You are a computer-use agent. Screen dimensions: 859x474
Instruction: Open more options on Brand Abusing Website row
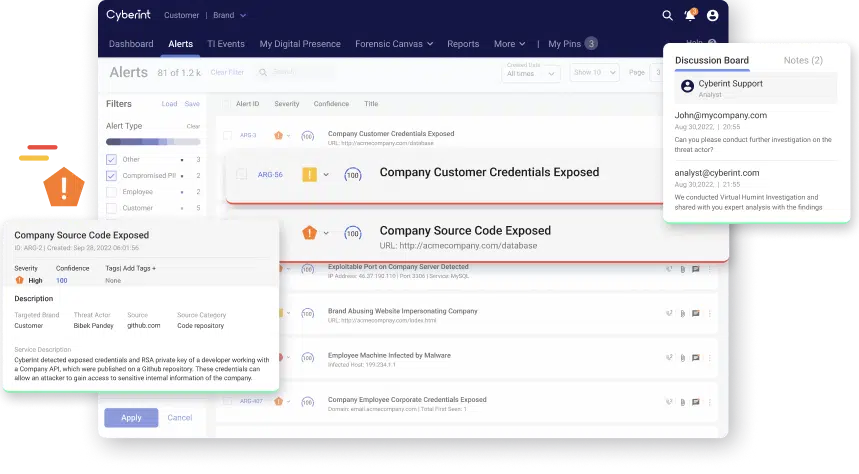[709, 313]
